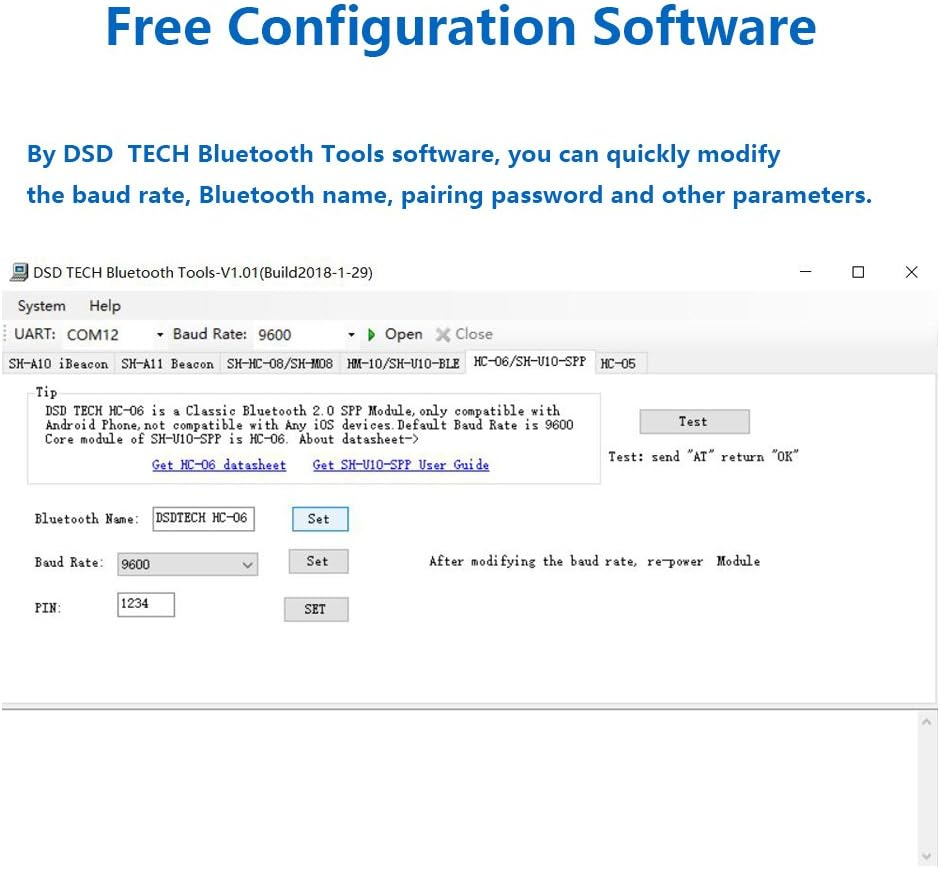This screenshot has height=869, width=940.
Task: Click the application icon in title bar
Action: 18,272
